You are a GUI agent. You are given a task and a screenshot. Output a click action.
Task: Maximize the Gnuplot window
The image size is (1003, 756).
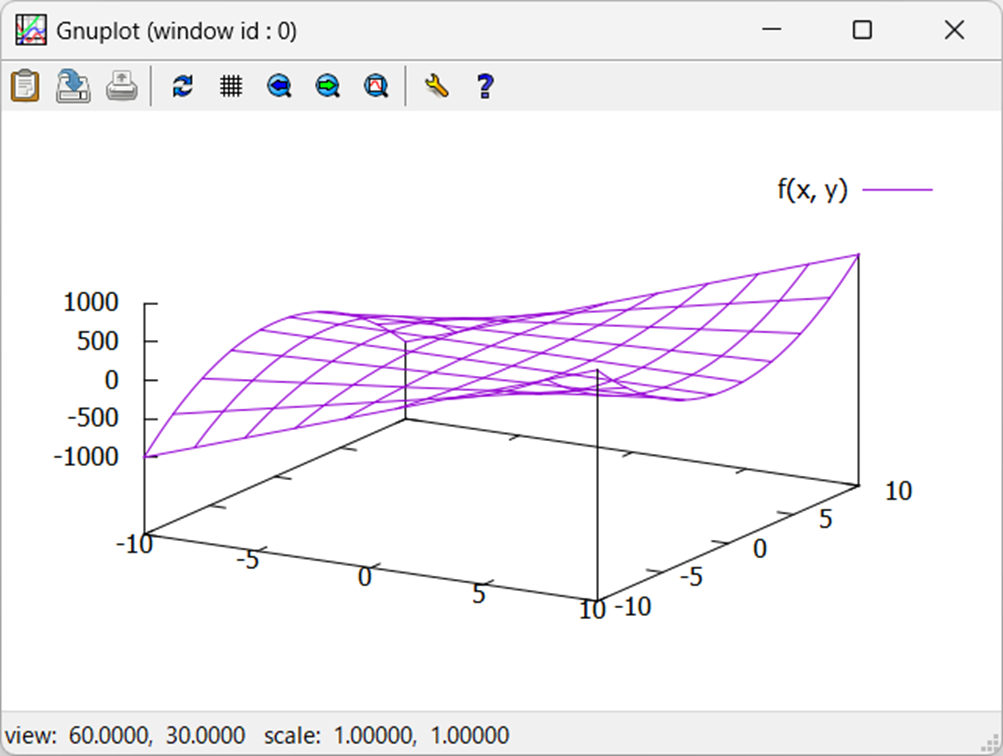click(x=861, y=31)
